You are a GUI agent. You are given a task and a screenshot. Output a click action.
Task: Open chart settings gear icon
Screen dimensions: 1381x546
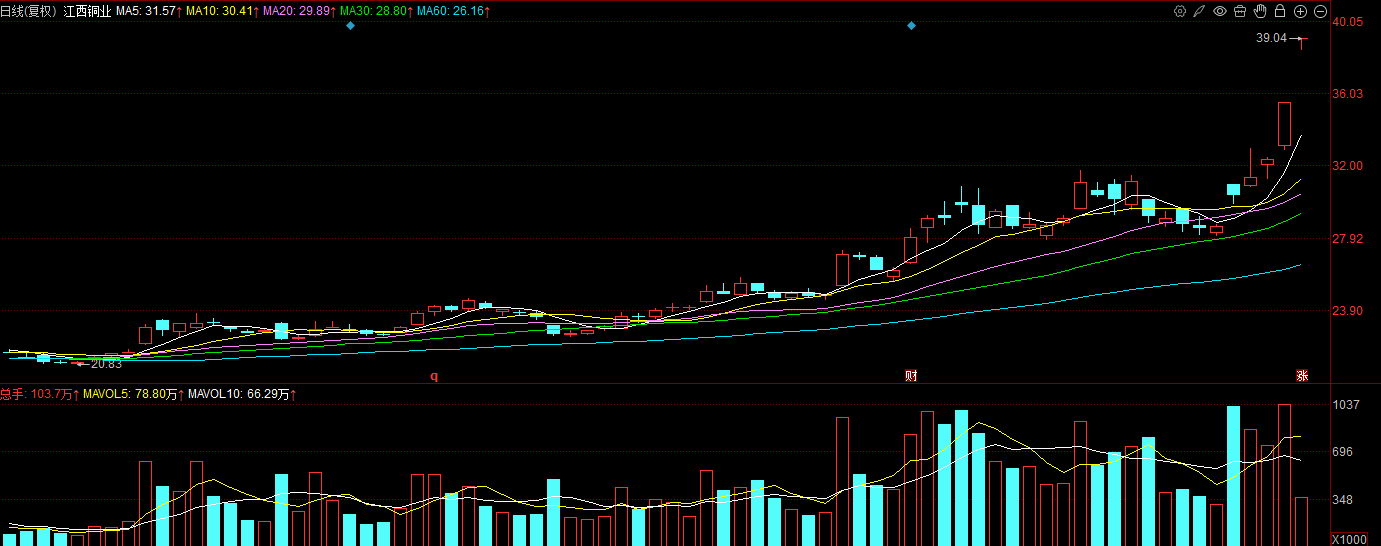coord(1180,11)
